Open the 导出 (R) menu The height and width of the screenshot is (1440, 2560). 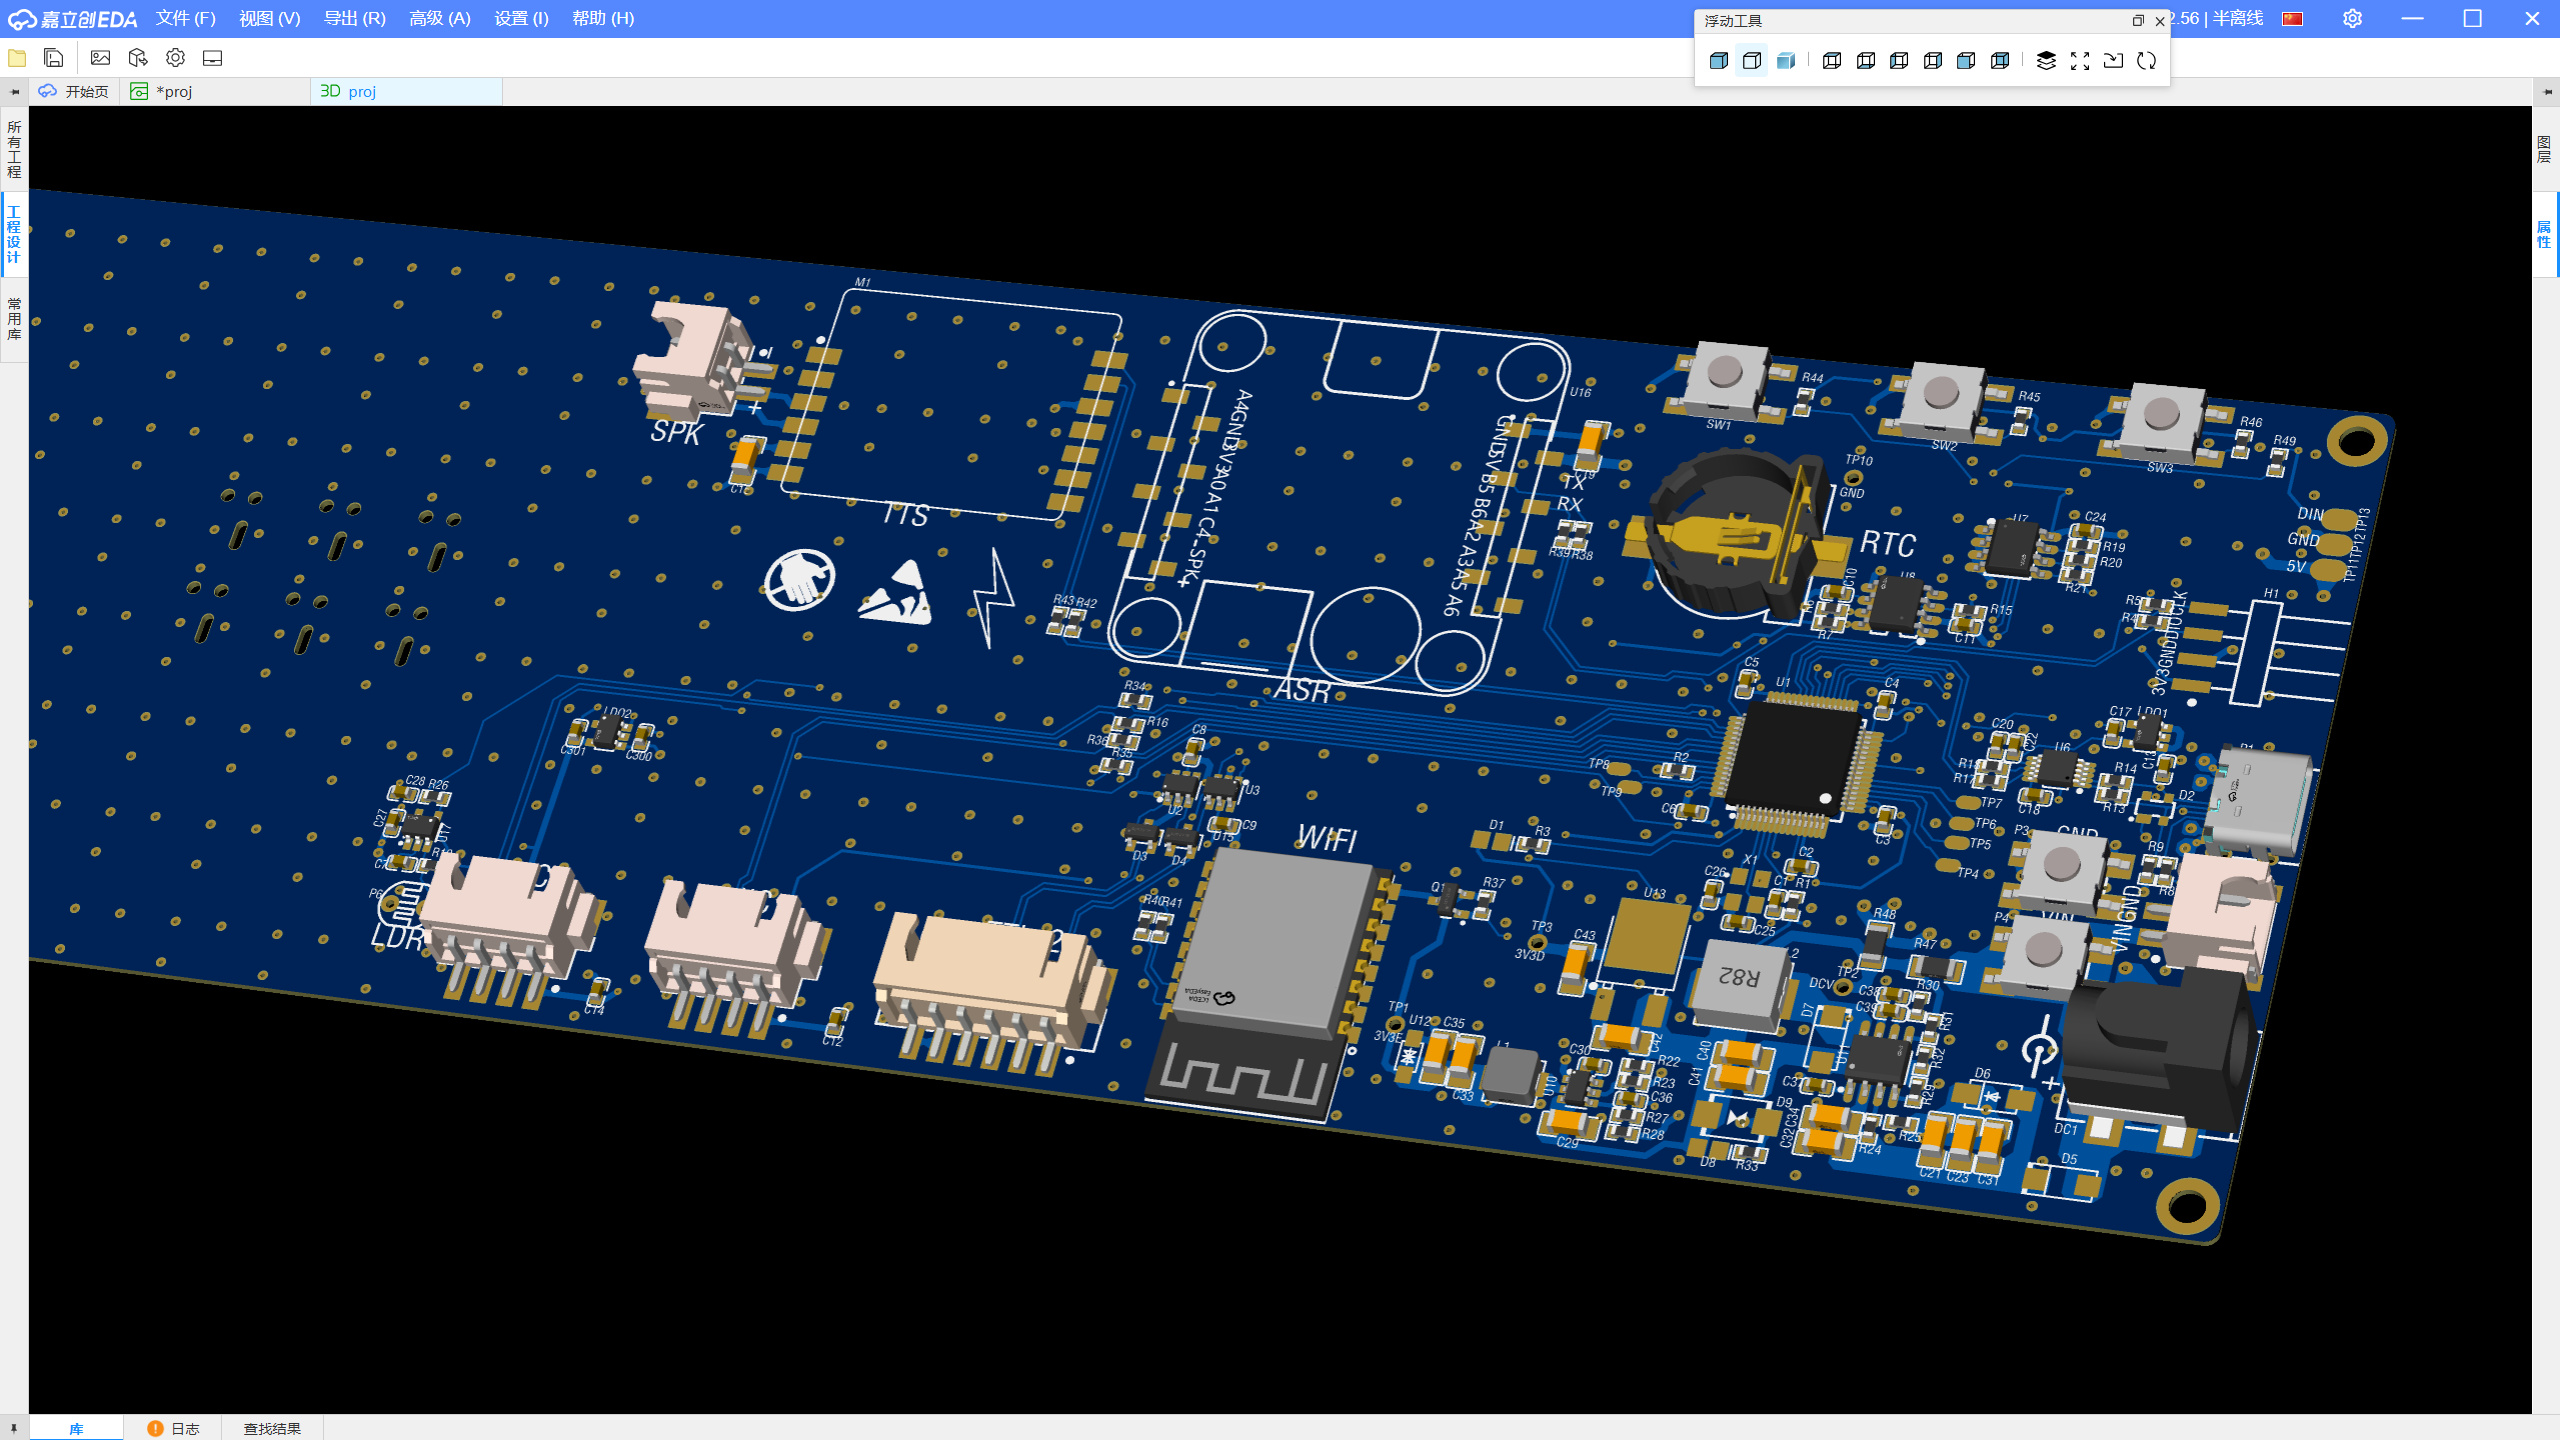point(354,18)
